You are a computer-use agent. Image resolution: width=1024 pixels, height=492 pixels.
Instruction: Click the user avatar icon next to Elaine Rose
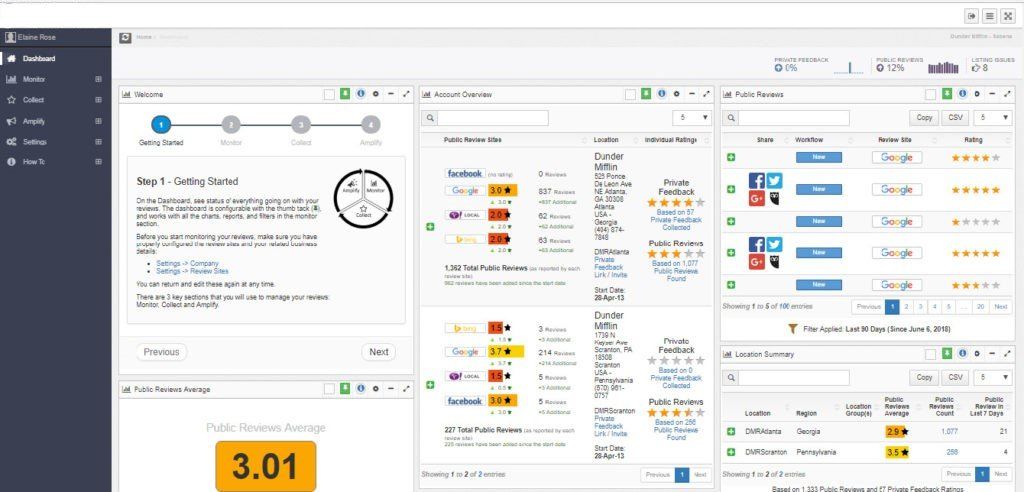tap(10, 37)
